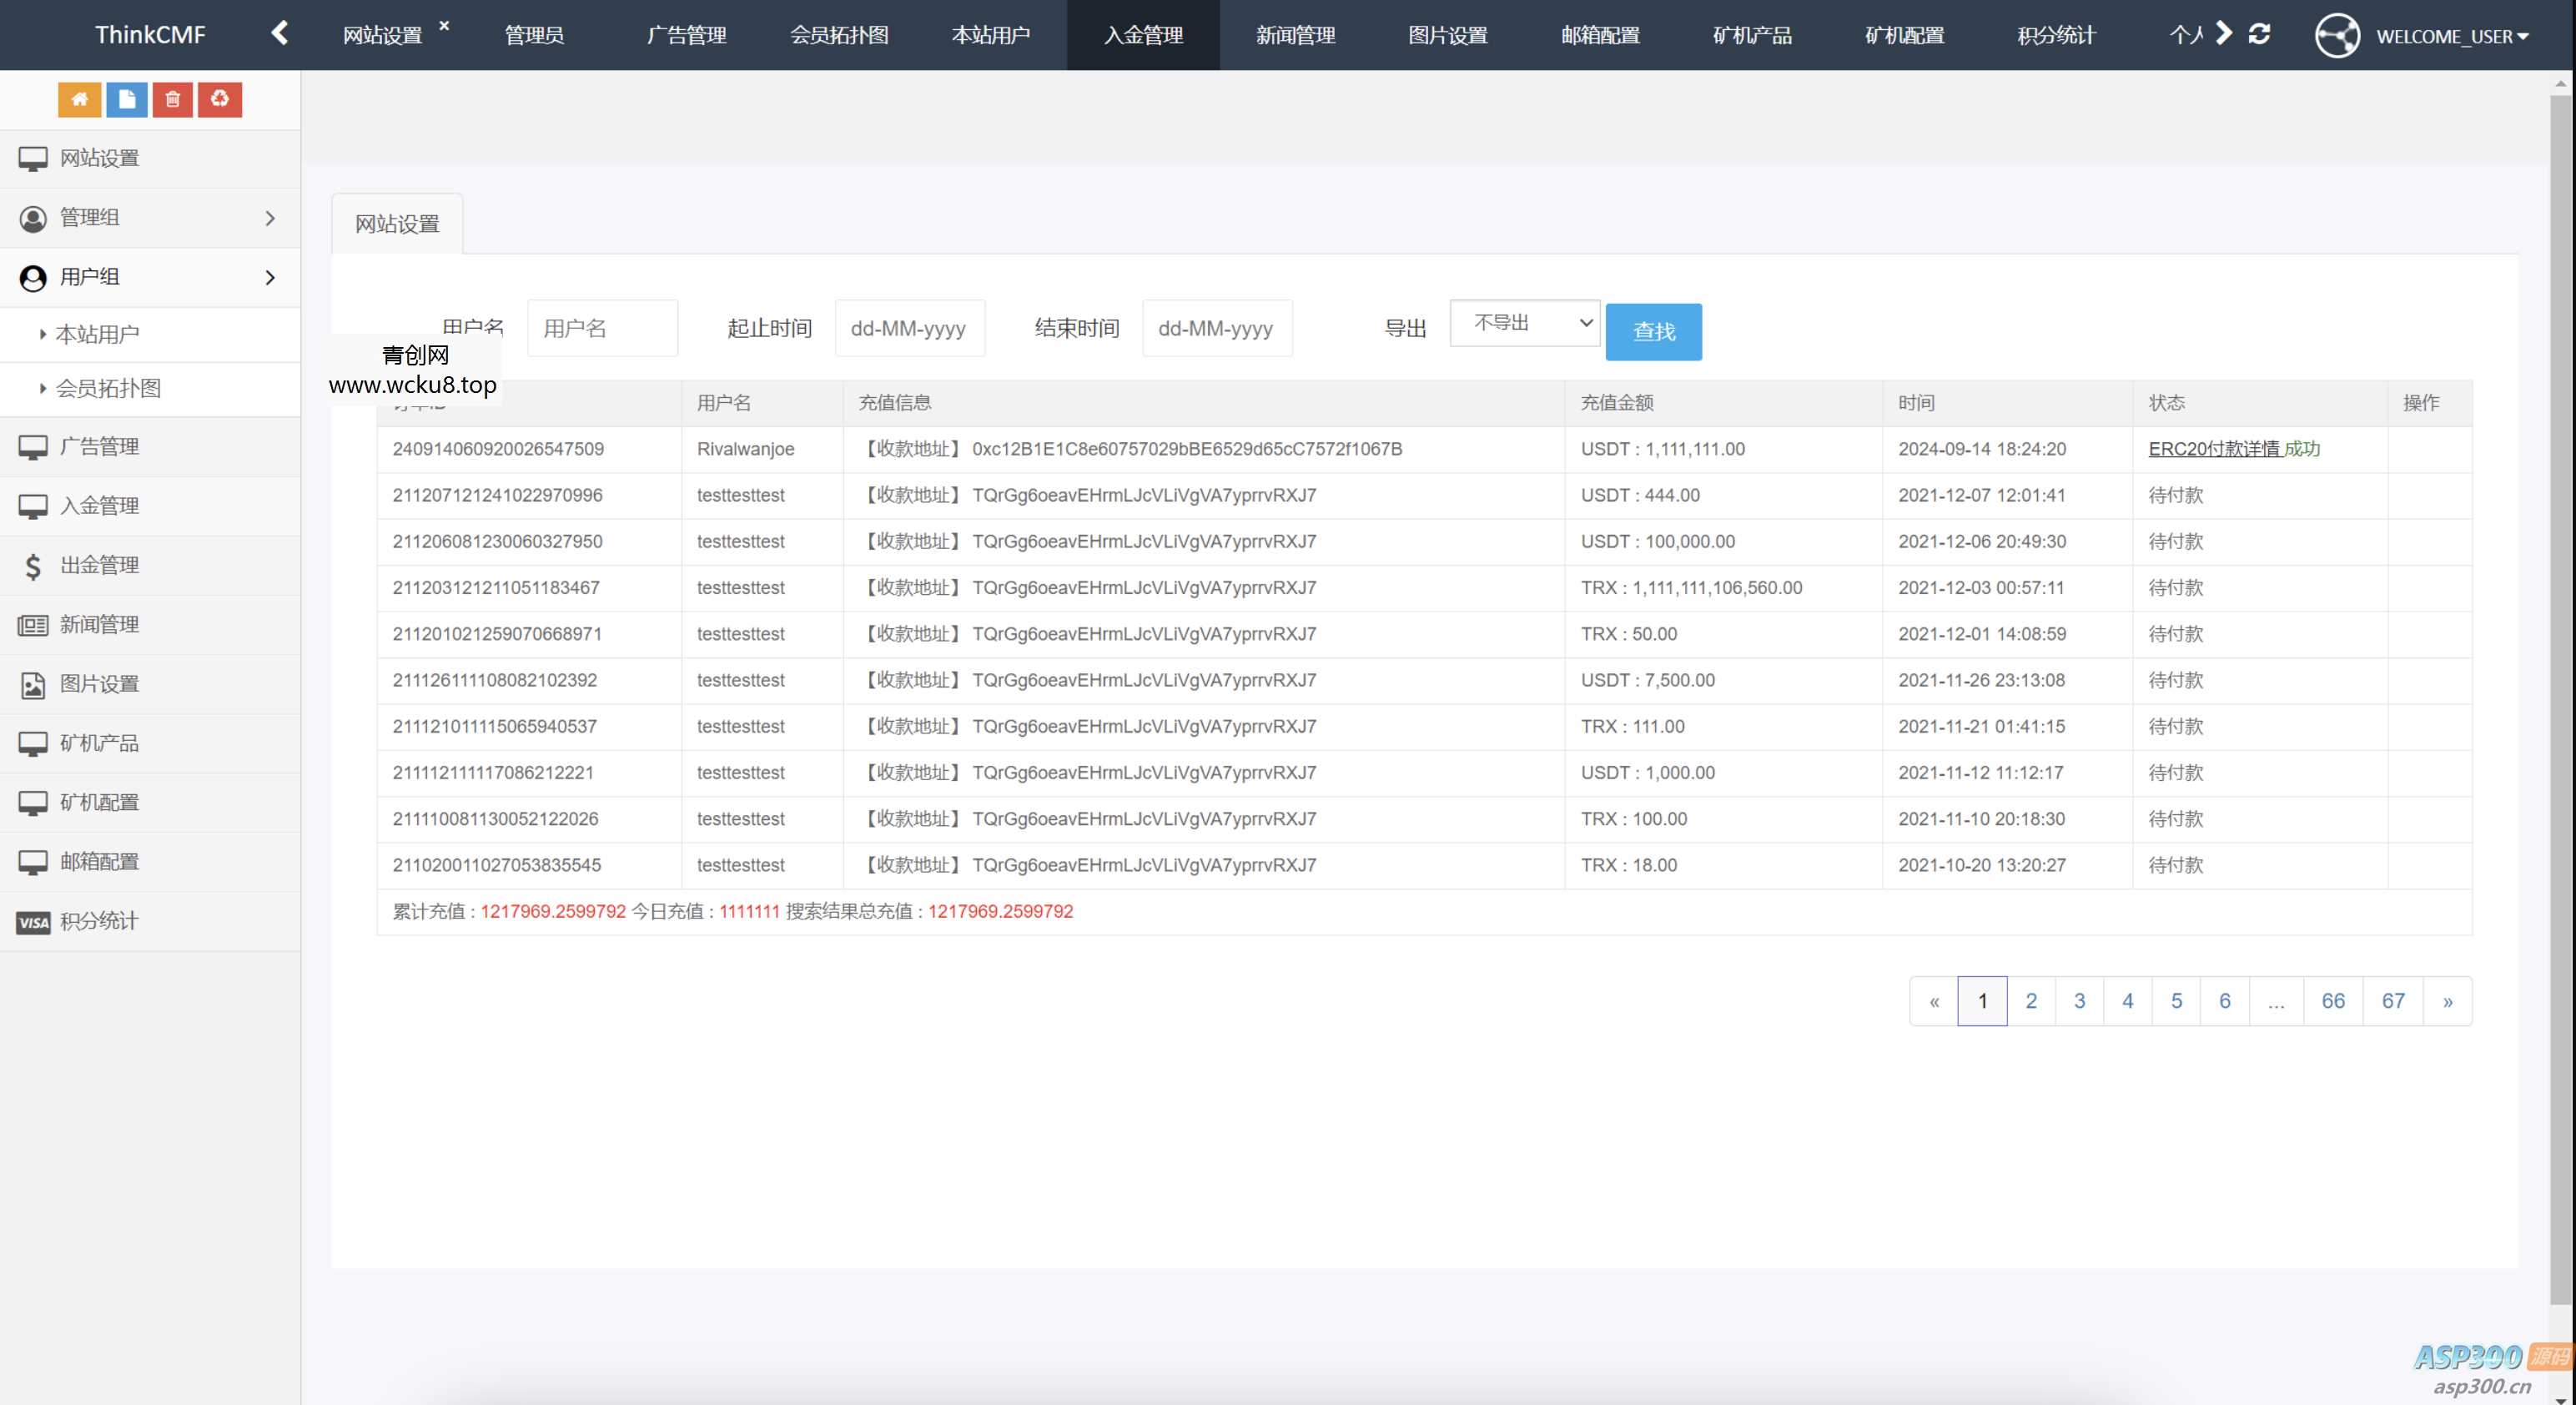
Task: Open the 不导出 export dropdown
Action: [1524, 323]
